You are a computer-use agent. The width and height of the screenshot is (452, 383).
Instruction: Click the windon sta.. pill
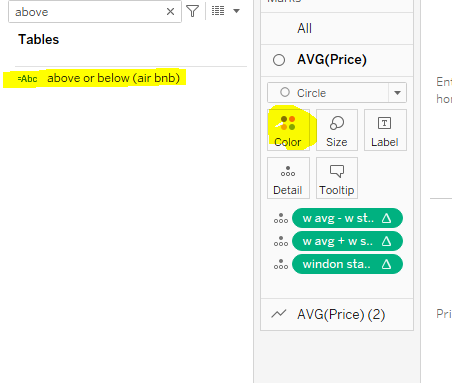[x=347, y=264]
